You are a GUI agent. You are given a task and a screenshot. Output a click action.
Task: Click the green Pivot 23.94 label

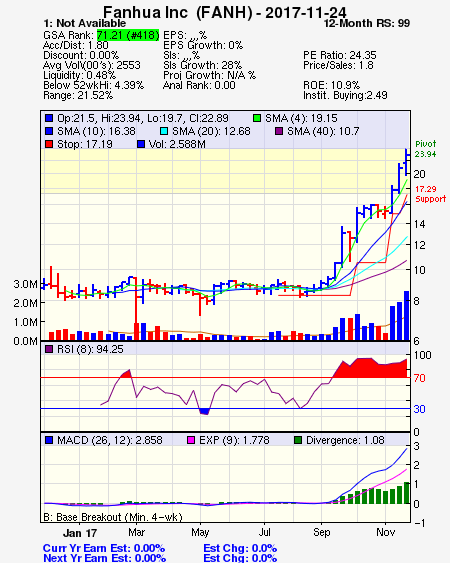pyautogui.click(x=426, y=149)
